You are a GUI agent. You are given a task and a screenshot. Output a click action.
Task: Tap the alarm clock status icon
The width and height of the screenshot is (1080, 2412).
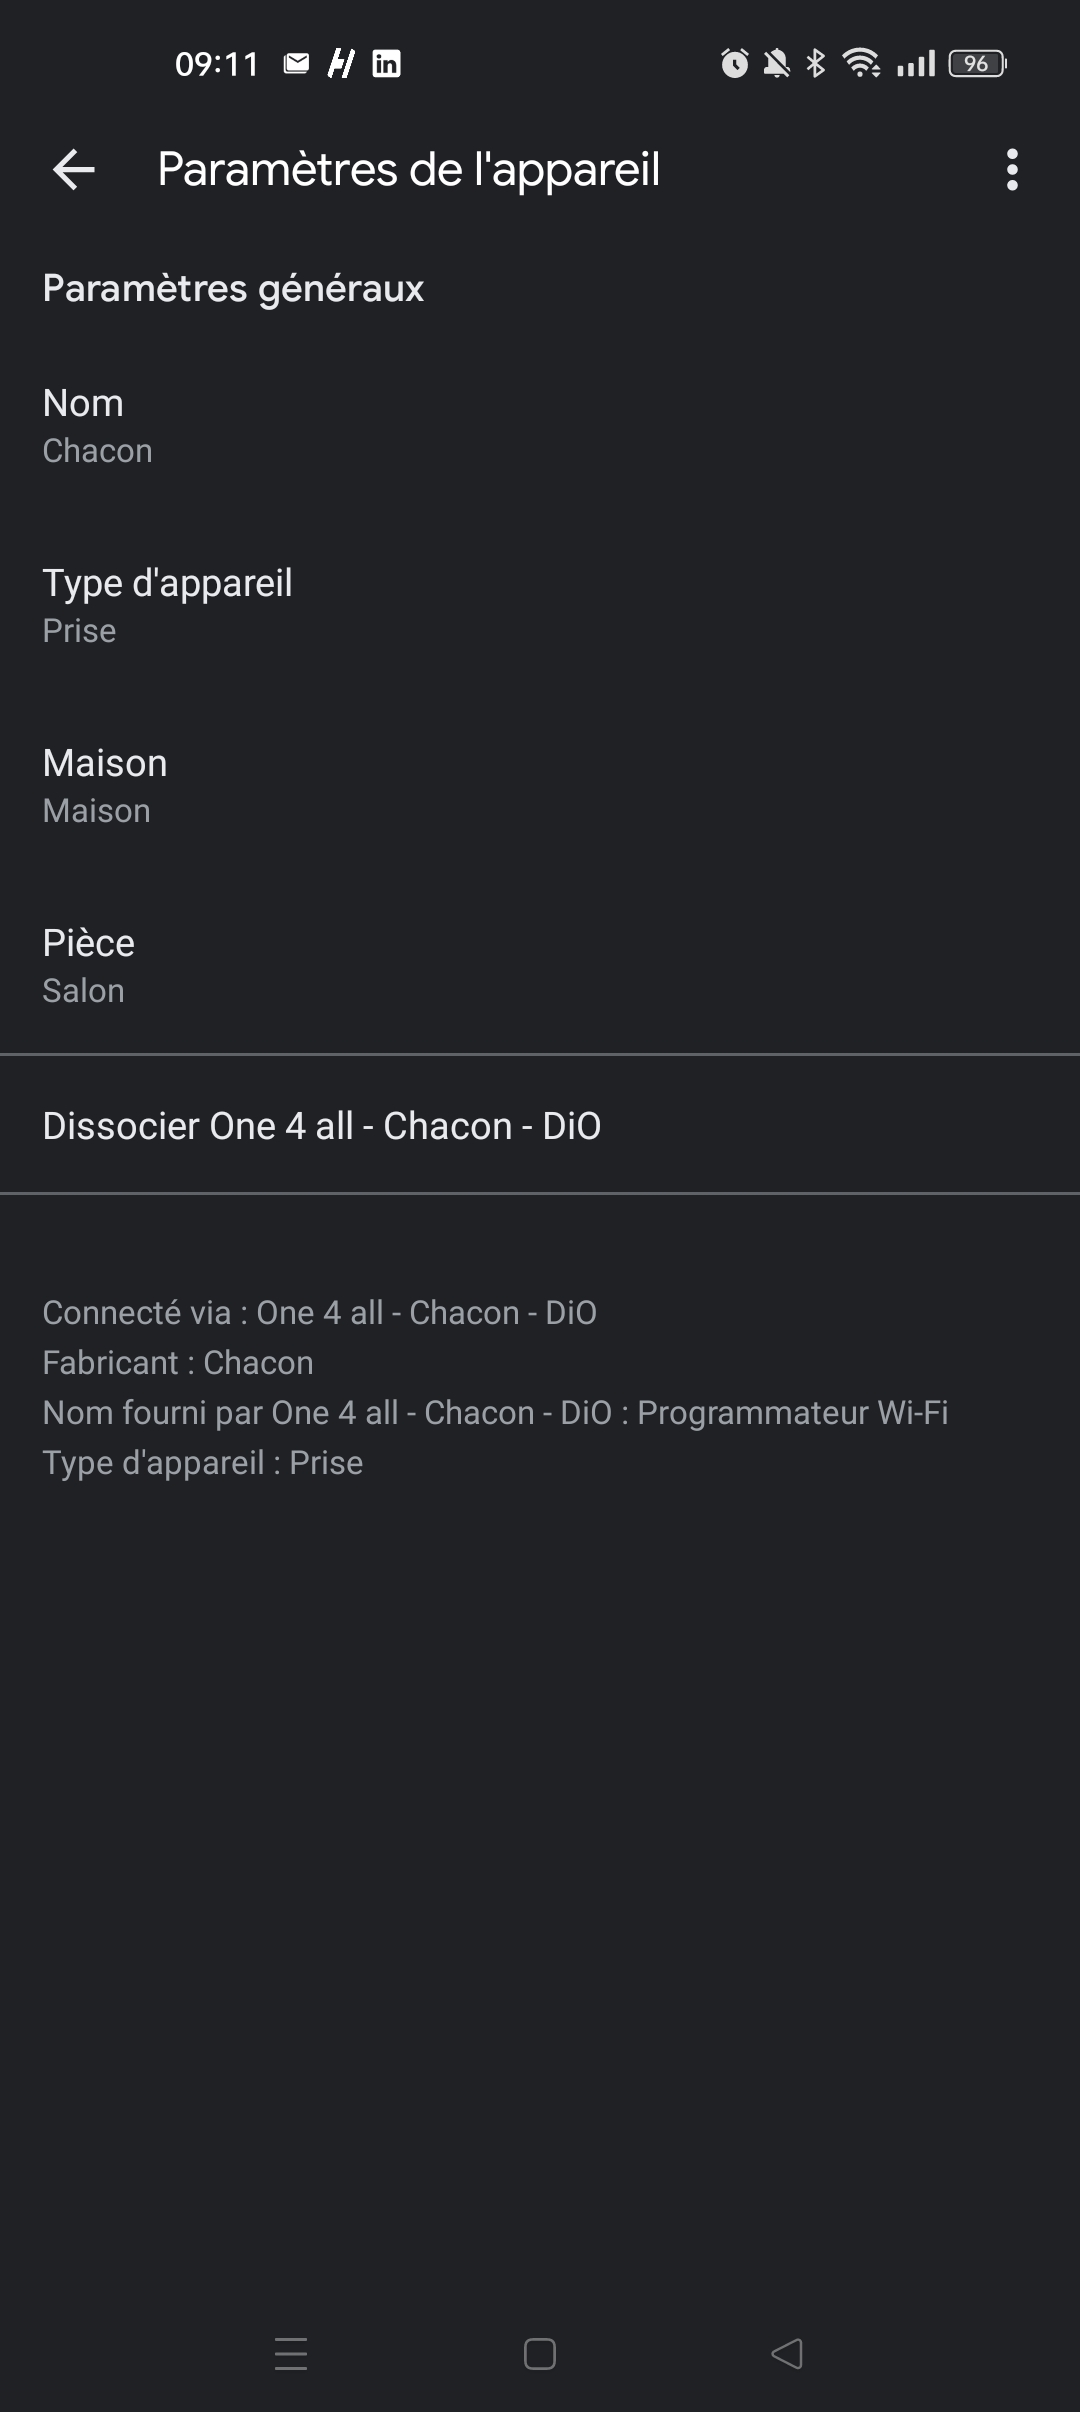tap(734, 64)
